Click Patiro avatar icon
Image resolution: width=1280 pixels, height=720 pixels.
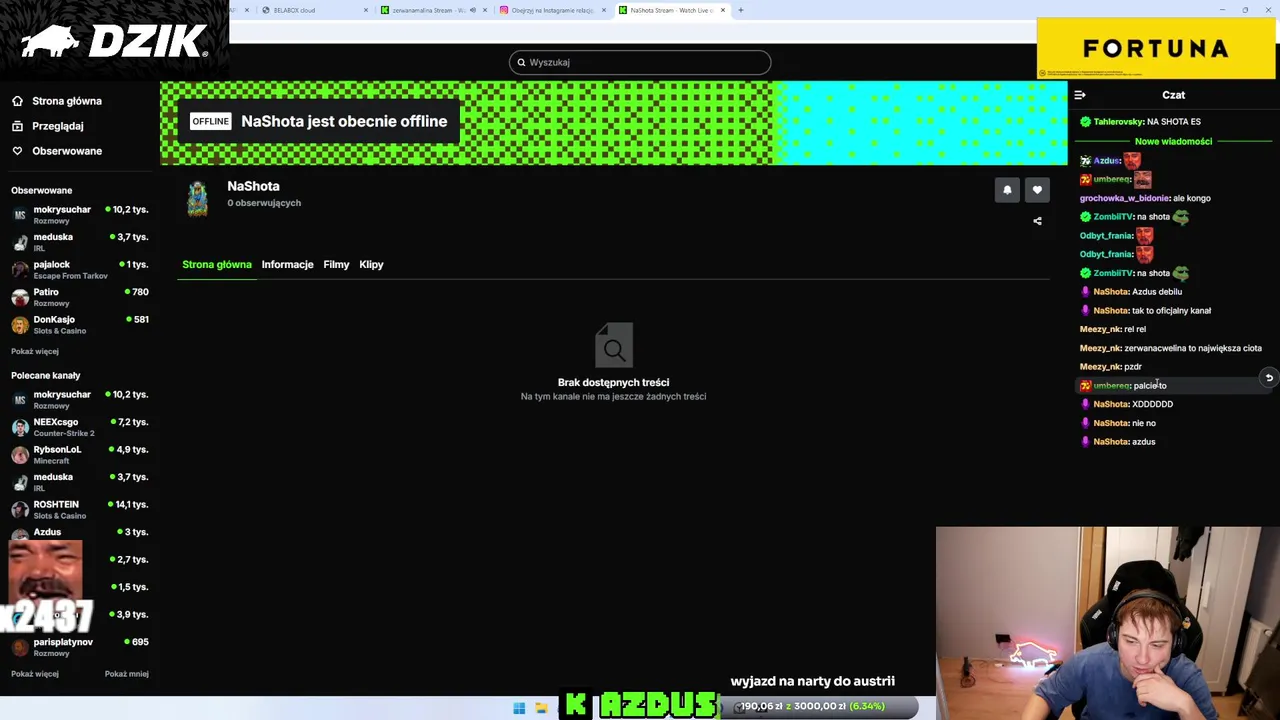click(x=20, y=297)
